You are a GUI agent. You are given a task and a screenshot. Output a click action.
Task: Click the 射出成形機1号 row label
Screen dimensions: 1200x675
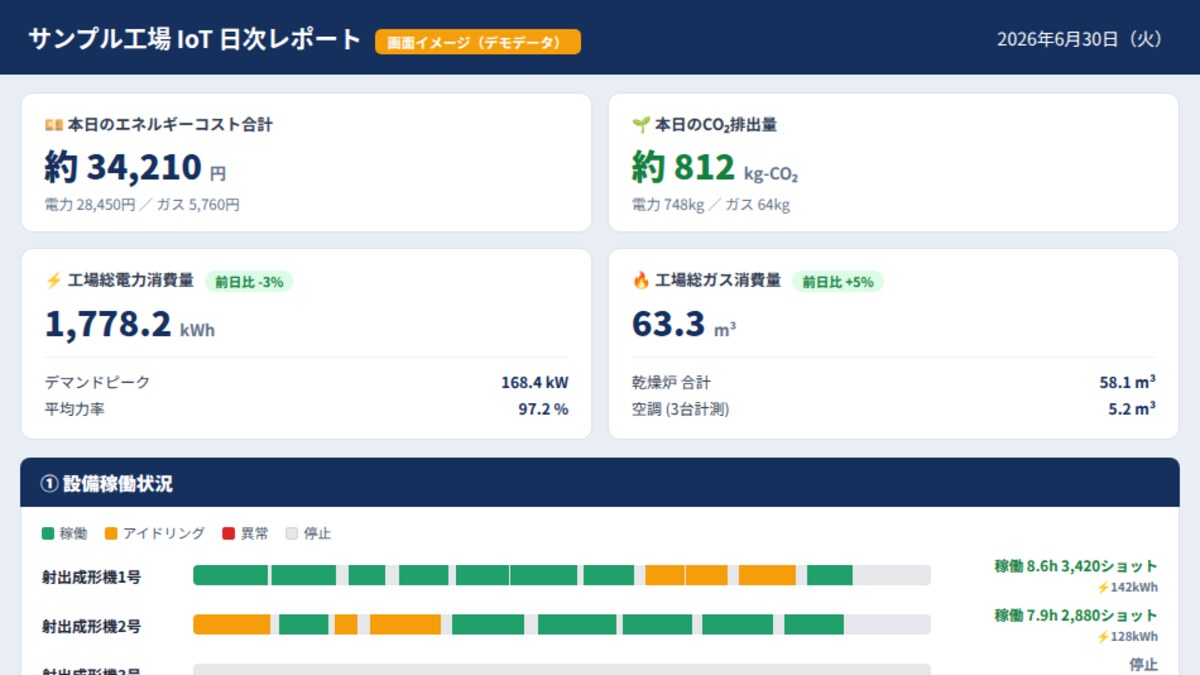(91, 577)
